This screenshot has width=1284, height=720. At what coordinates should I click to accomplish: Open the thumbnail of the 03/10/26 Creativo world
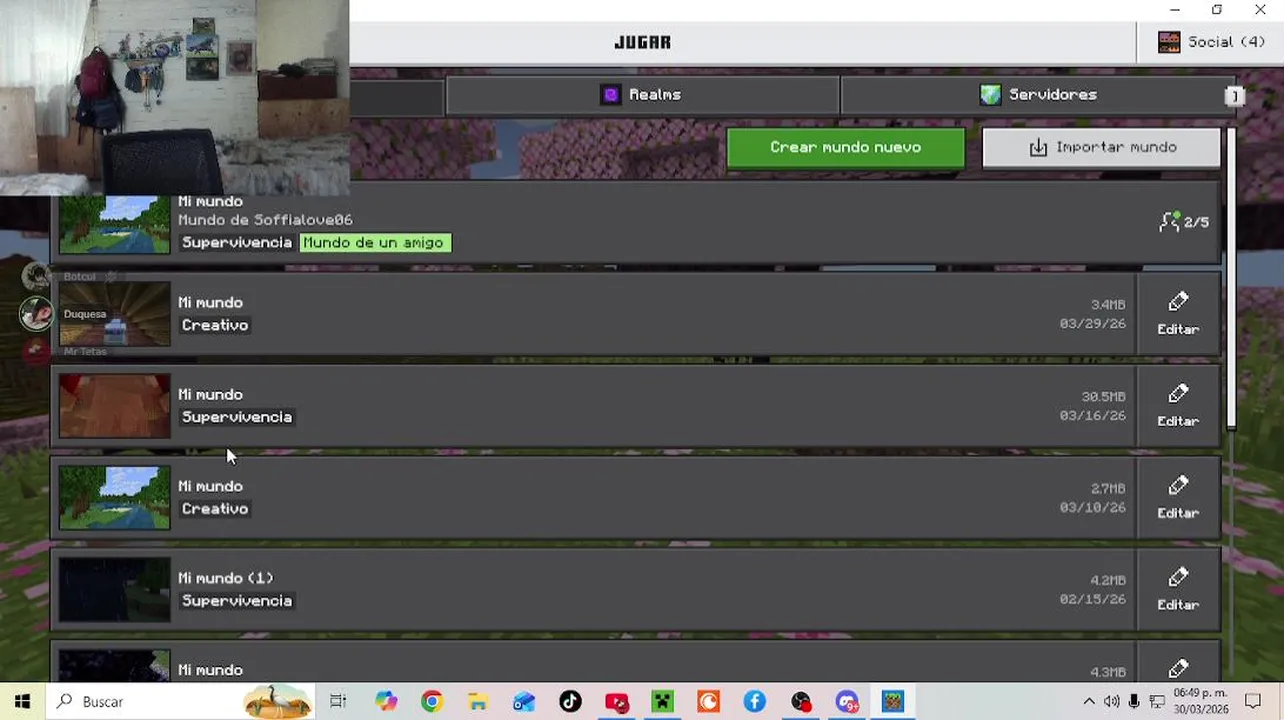click(114, 498)
